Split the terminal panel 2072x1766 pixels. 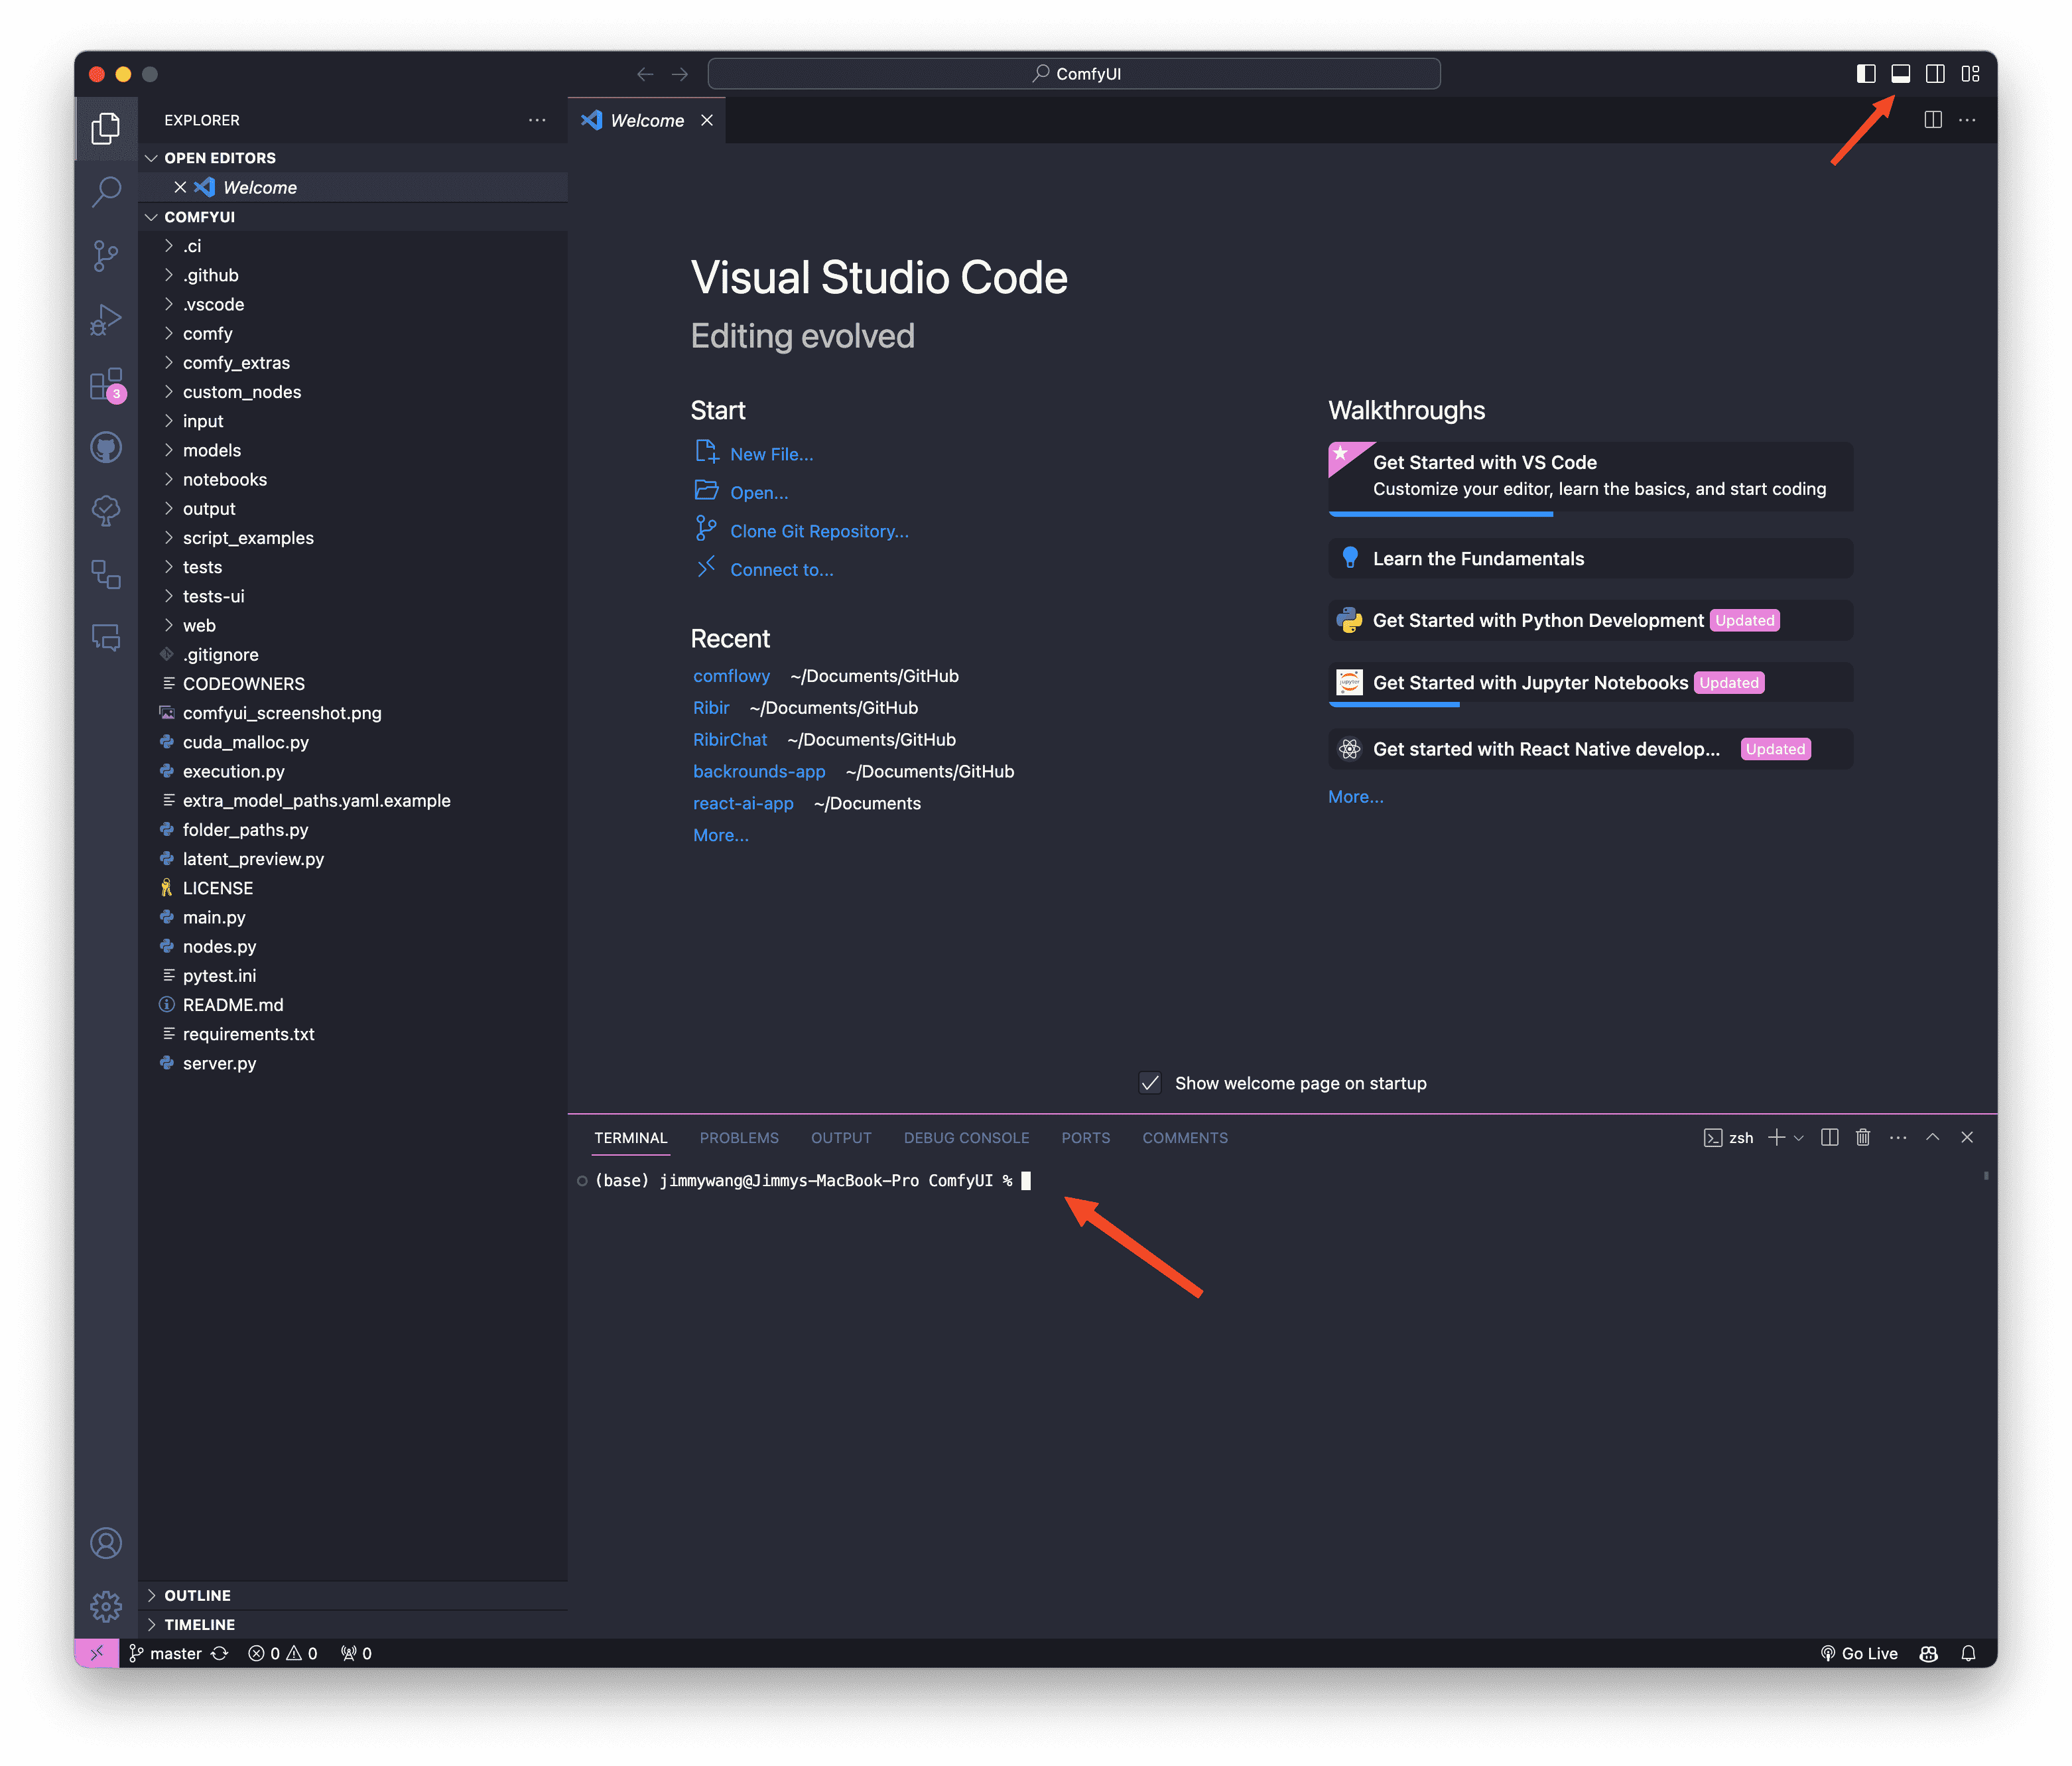point(1829,1137)
